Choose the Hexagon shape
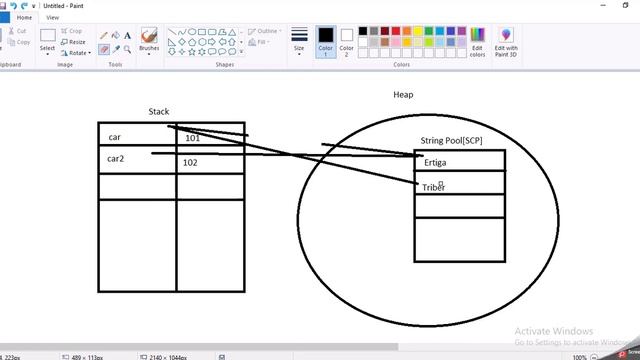 pos(202,42)
